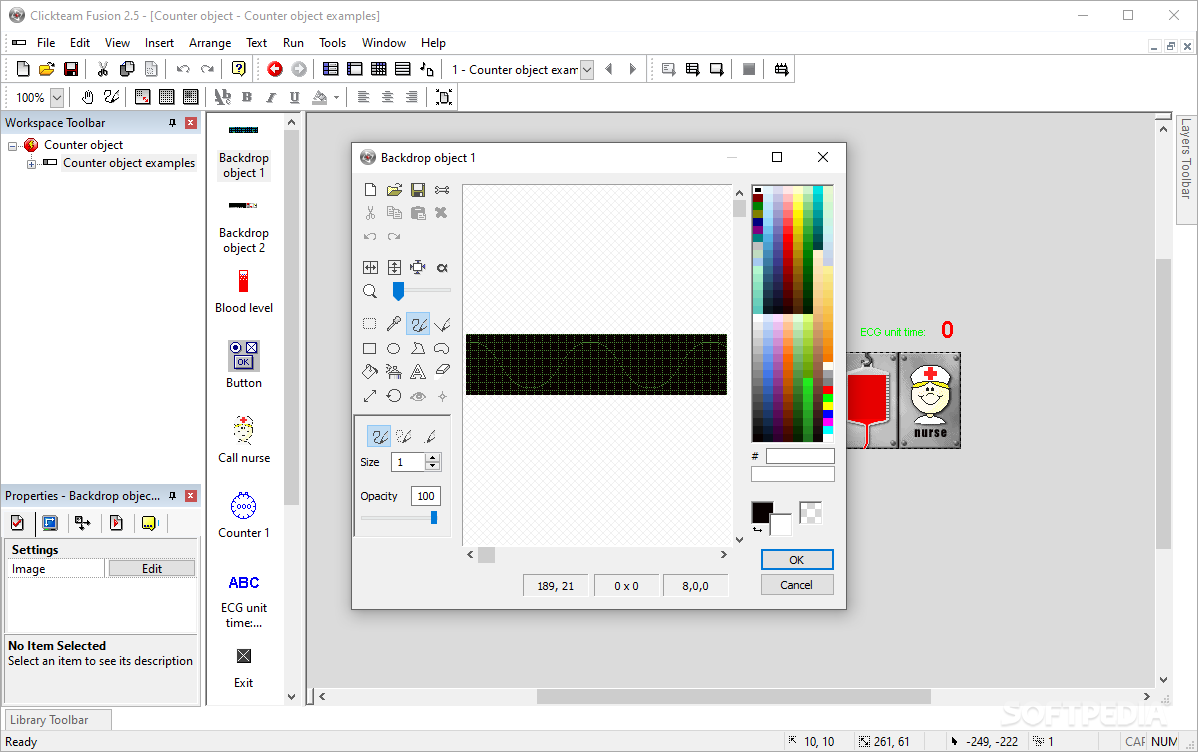This screenshot has height=752, width=1198.
Task: Open the Run menu
Action: pyautogui.click(x=293, y=43)
